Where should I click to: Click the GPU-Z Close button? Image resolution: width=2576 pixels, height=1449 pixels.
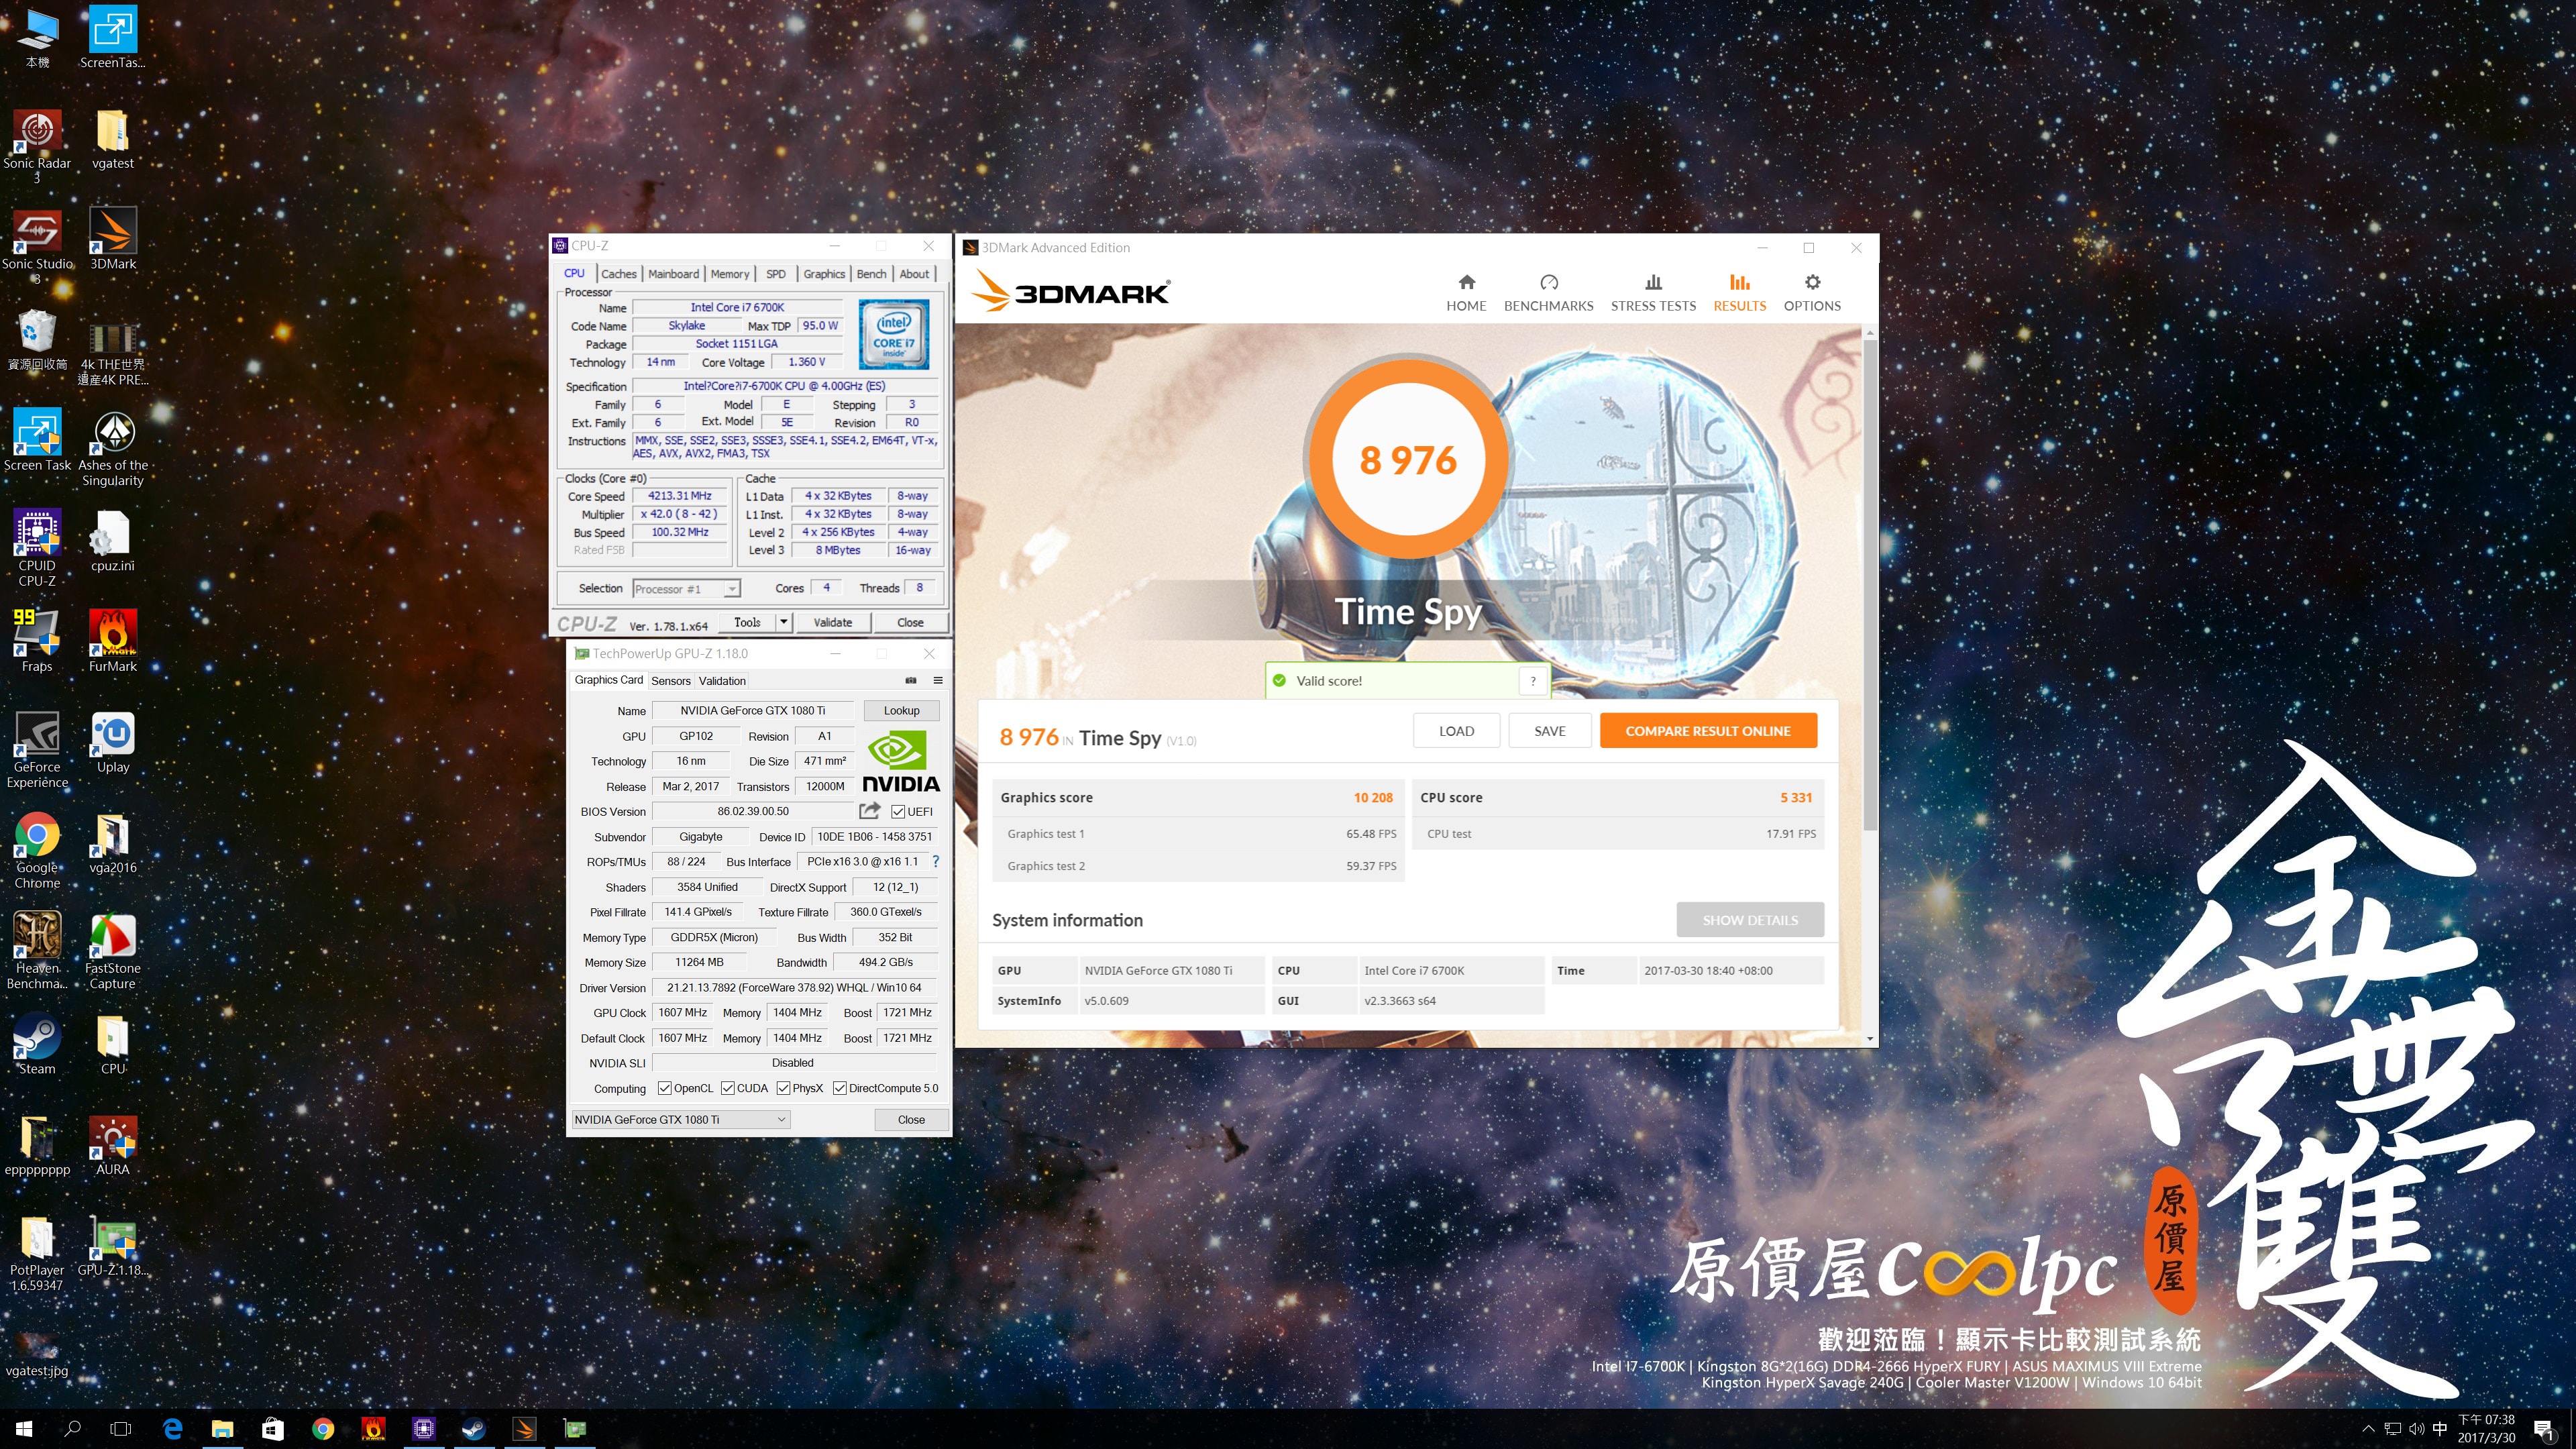[x=911, y=1120]
